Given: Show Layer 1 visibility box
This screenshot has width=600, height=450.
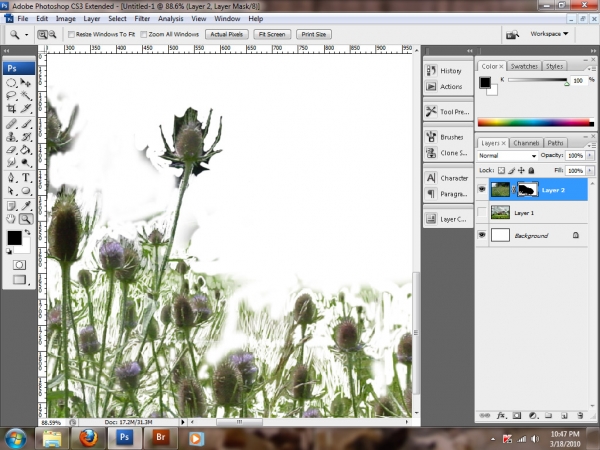Looking at the screenshot, I should (482, 212).
